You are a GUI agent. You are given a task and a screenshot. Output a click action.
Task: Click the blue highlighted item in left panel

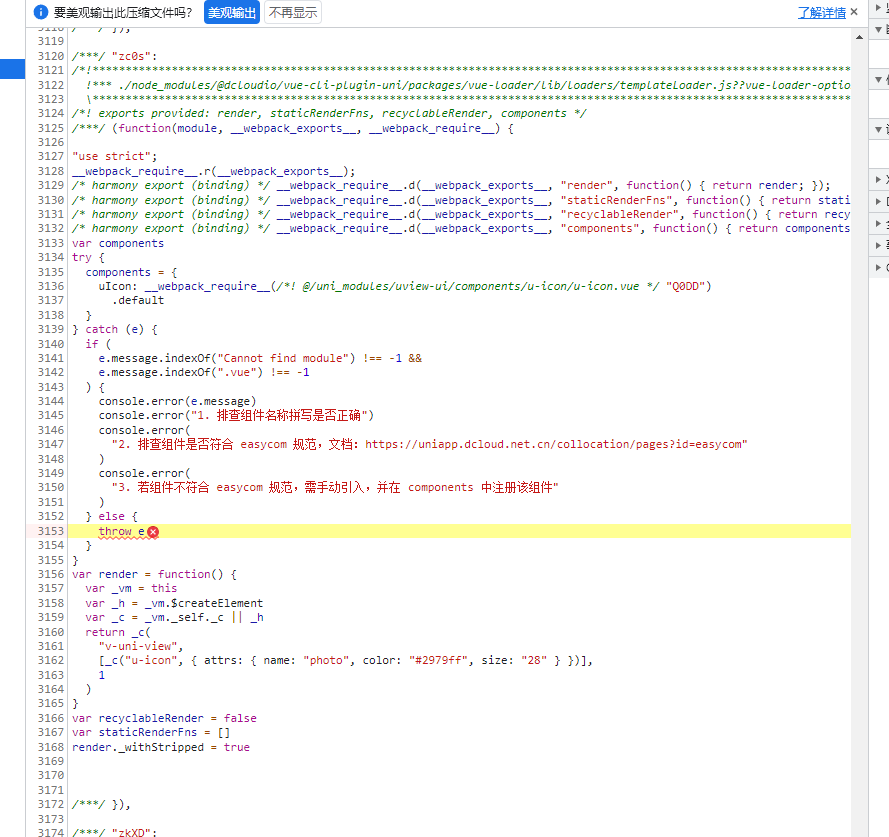(x=12, y=69)
